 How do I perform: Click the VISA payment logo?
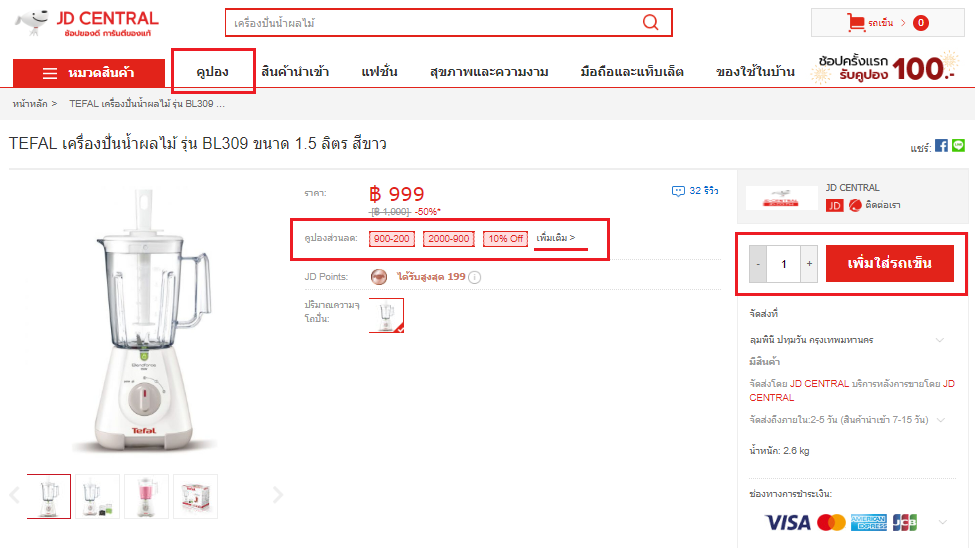coord(787,522)
